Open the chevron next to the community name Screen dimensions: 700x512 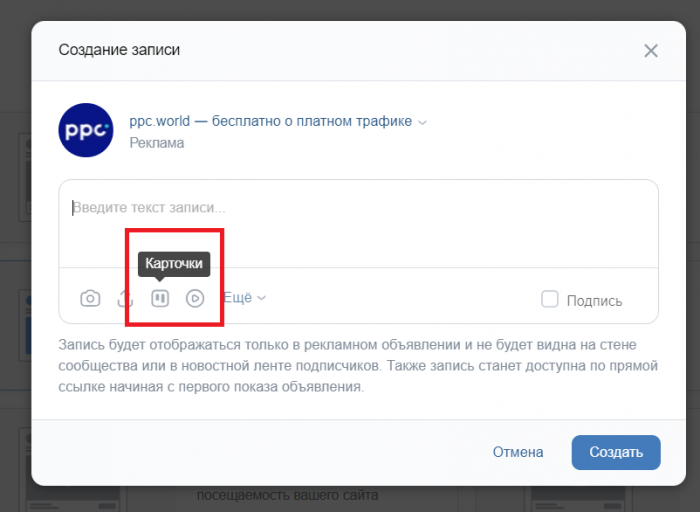pyautogui.click(x=422, y=123)
